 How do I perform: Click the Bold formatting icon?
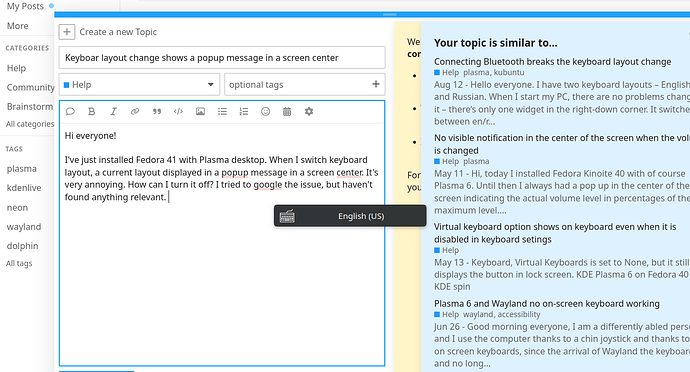point(92,111)
